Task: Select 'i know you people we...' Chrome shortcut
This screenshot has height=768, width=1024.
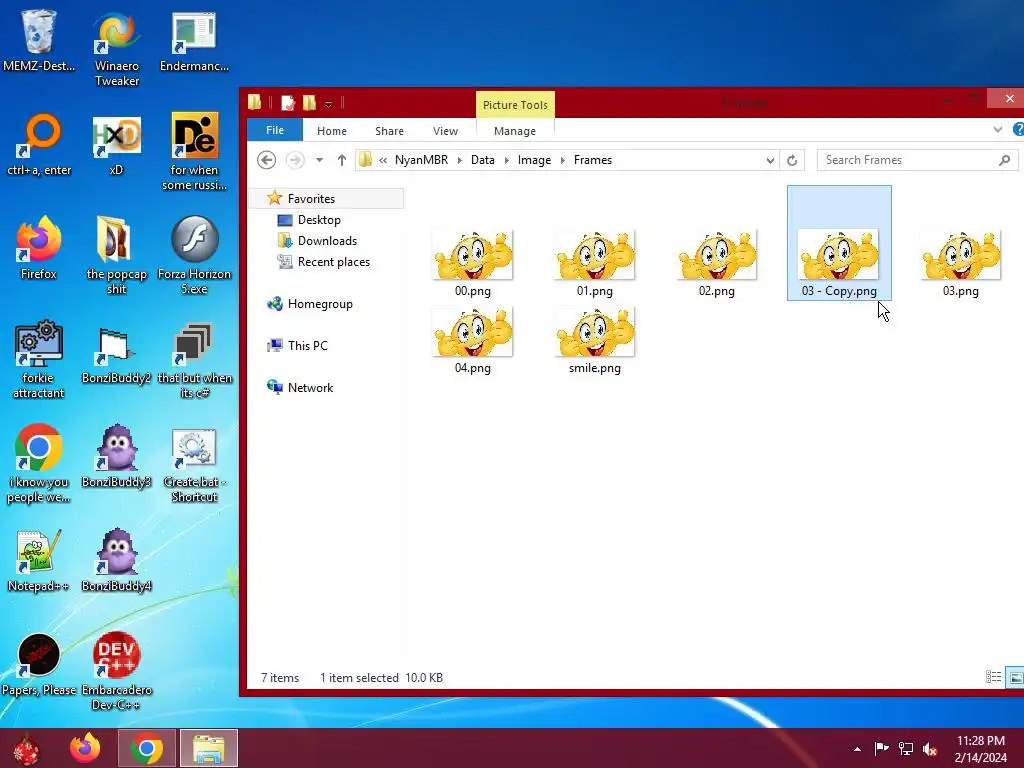Action: click(x=39, y=464)
